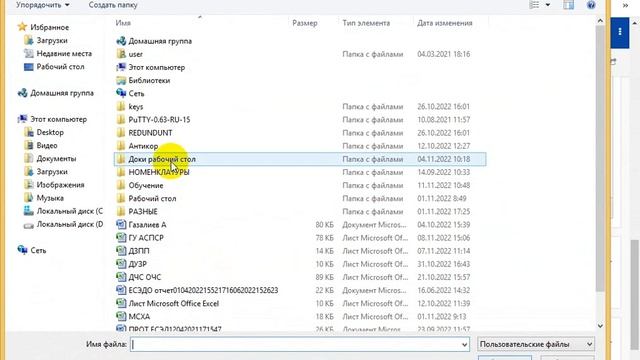Select ДУЗР spreadsheet icon
The image size is (640, 360).
point(121,264)
